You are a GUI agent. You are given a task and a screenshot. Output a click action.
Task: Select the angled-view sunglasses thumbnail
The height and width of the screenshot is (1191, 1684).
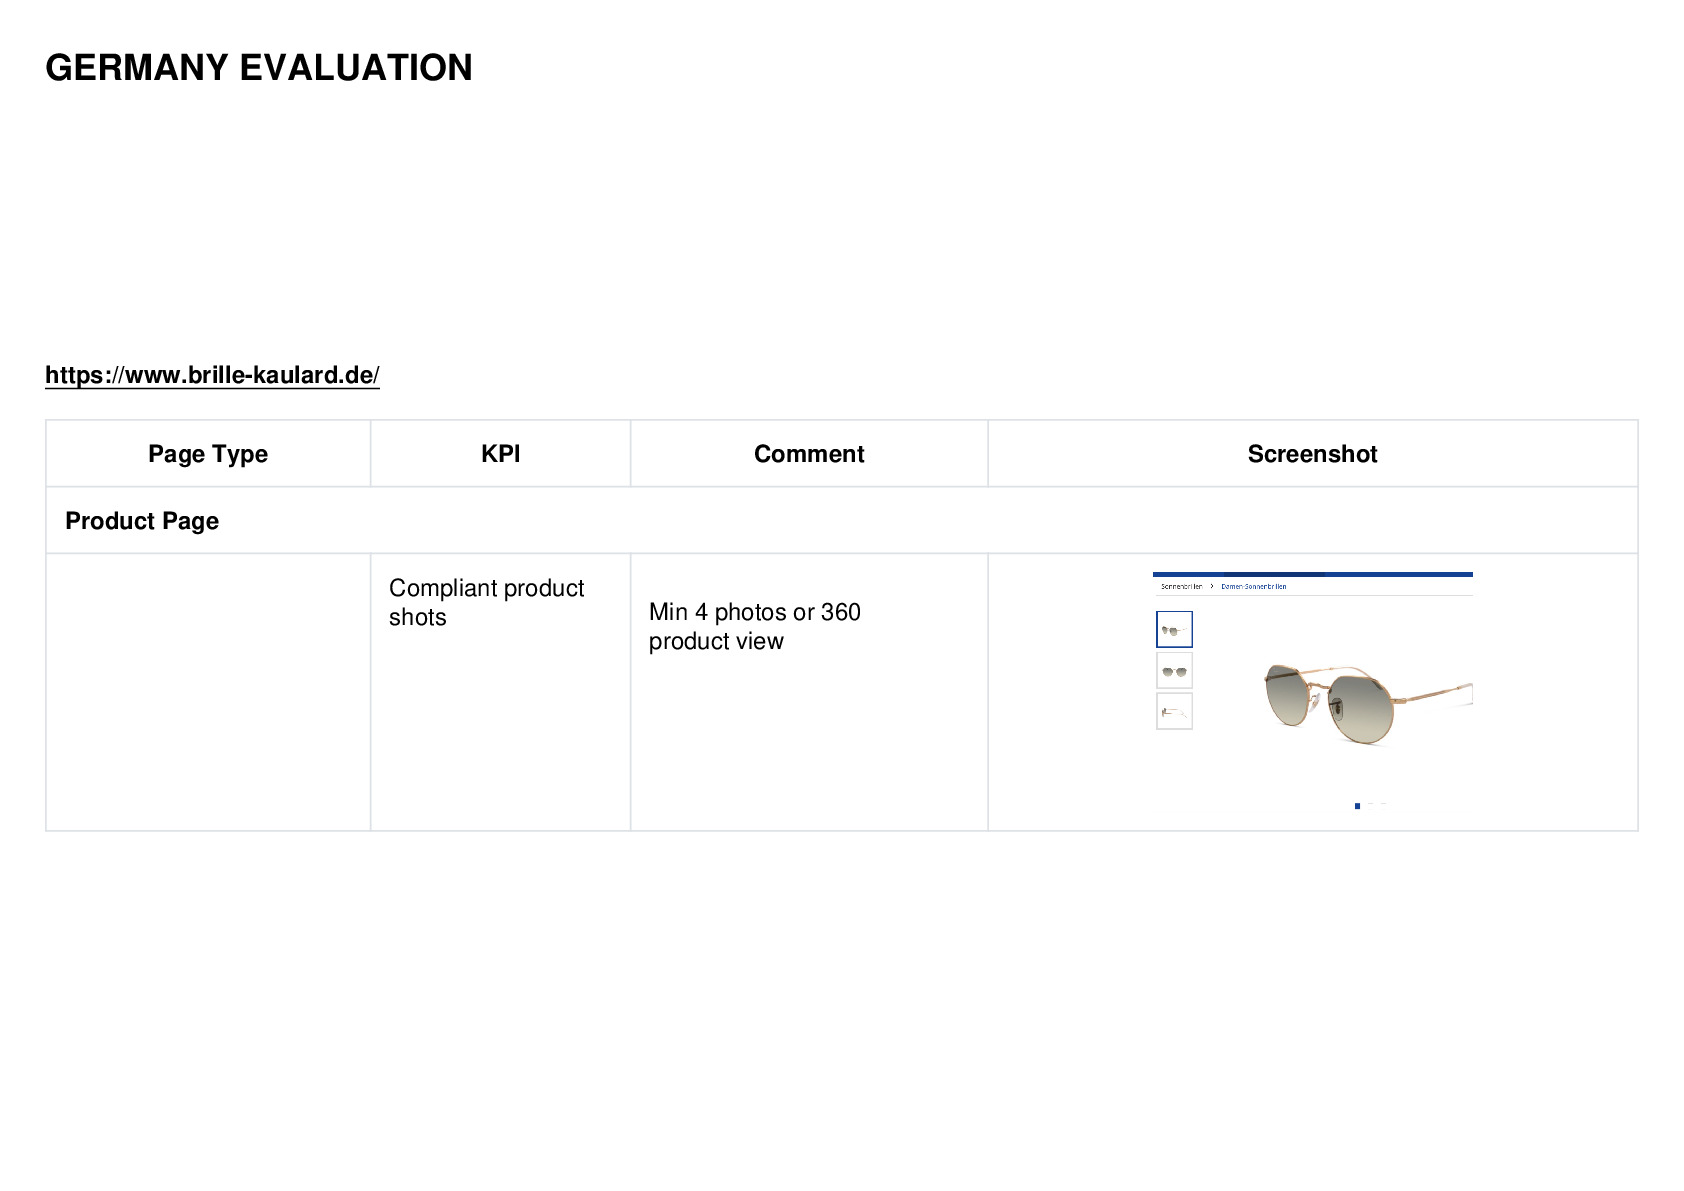[x=1174, y=630]
